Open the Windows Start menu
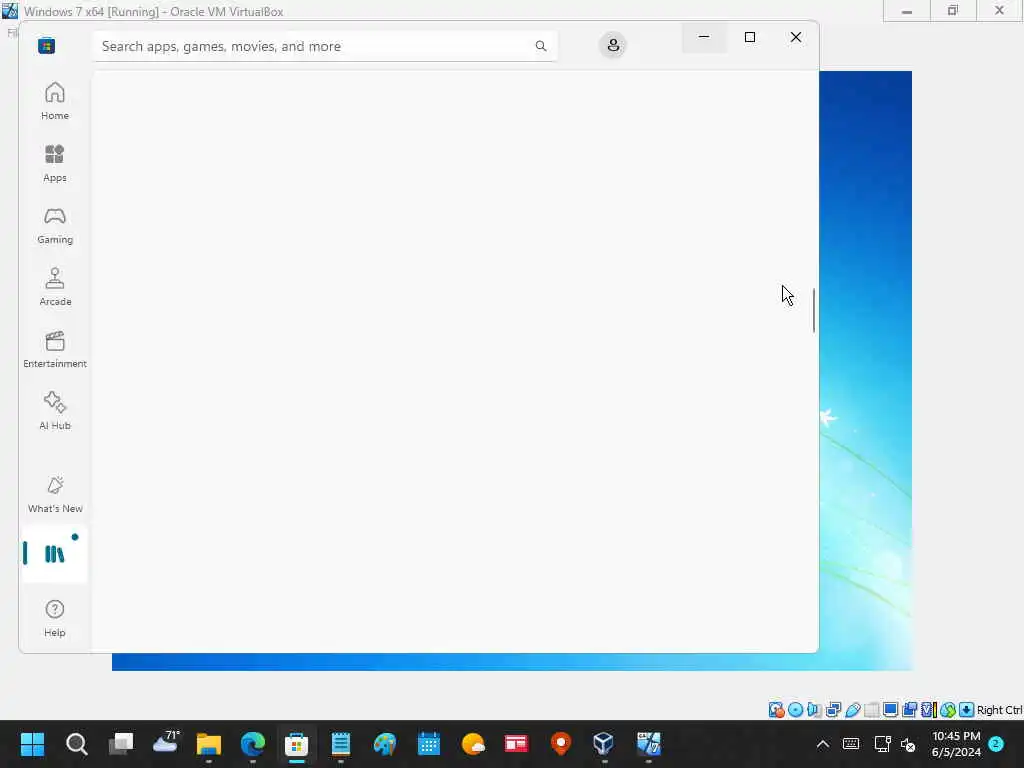The height and width of the screenshot is (768, 1024). tap(32, 744)
